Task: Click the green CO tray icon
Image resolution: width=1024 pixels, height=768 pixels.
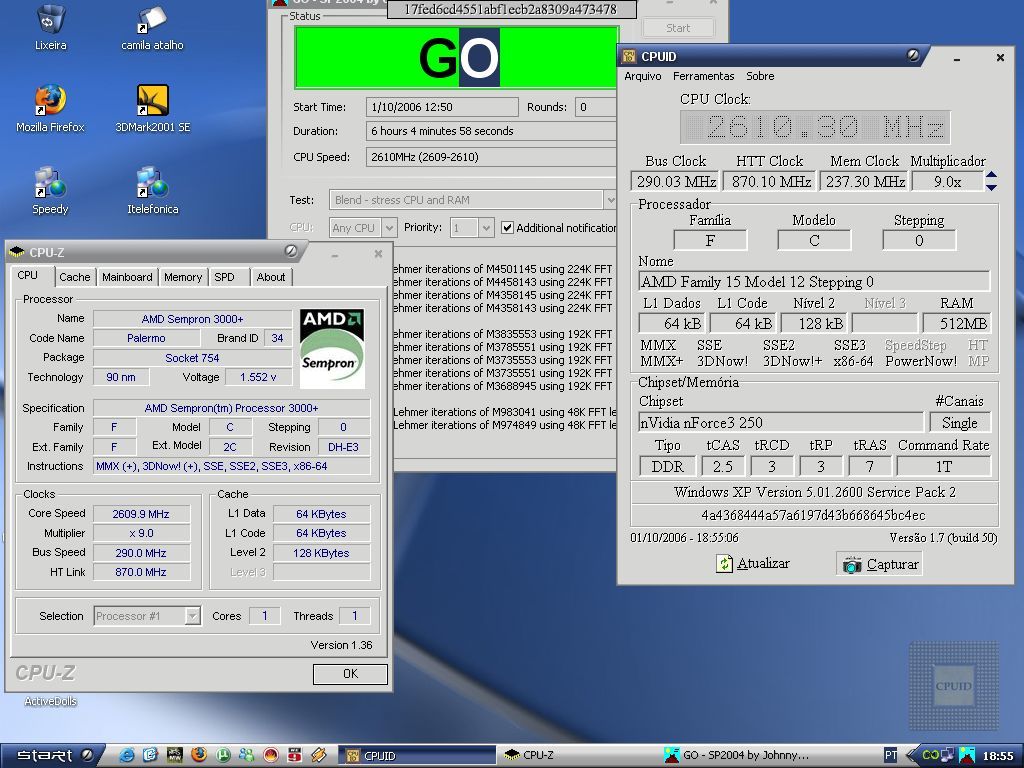Action: (929, 755)
